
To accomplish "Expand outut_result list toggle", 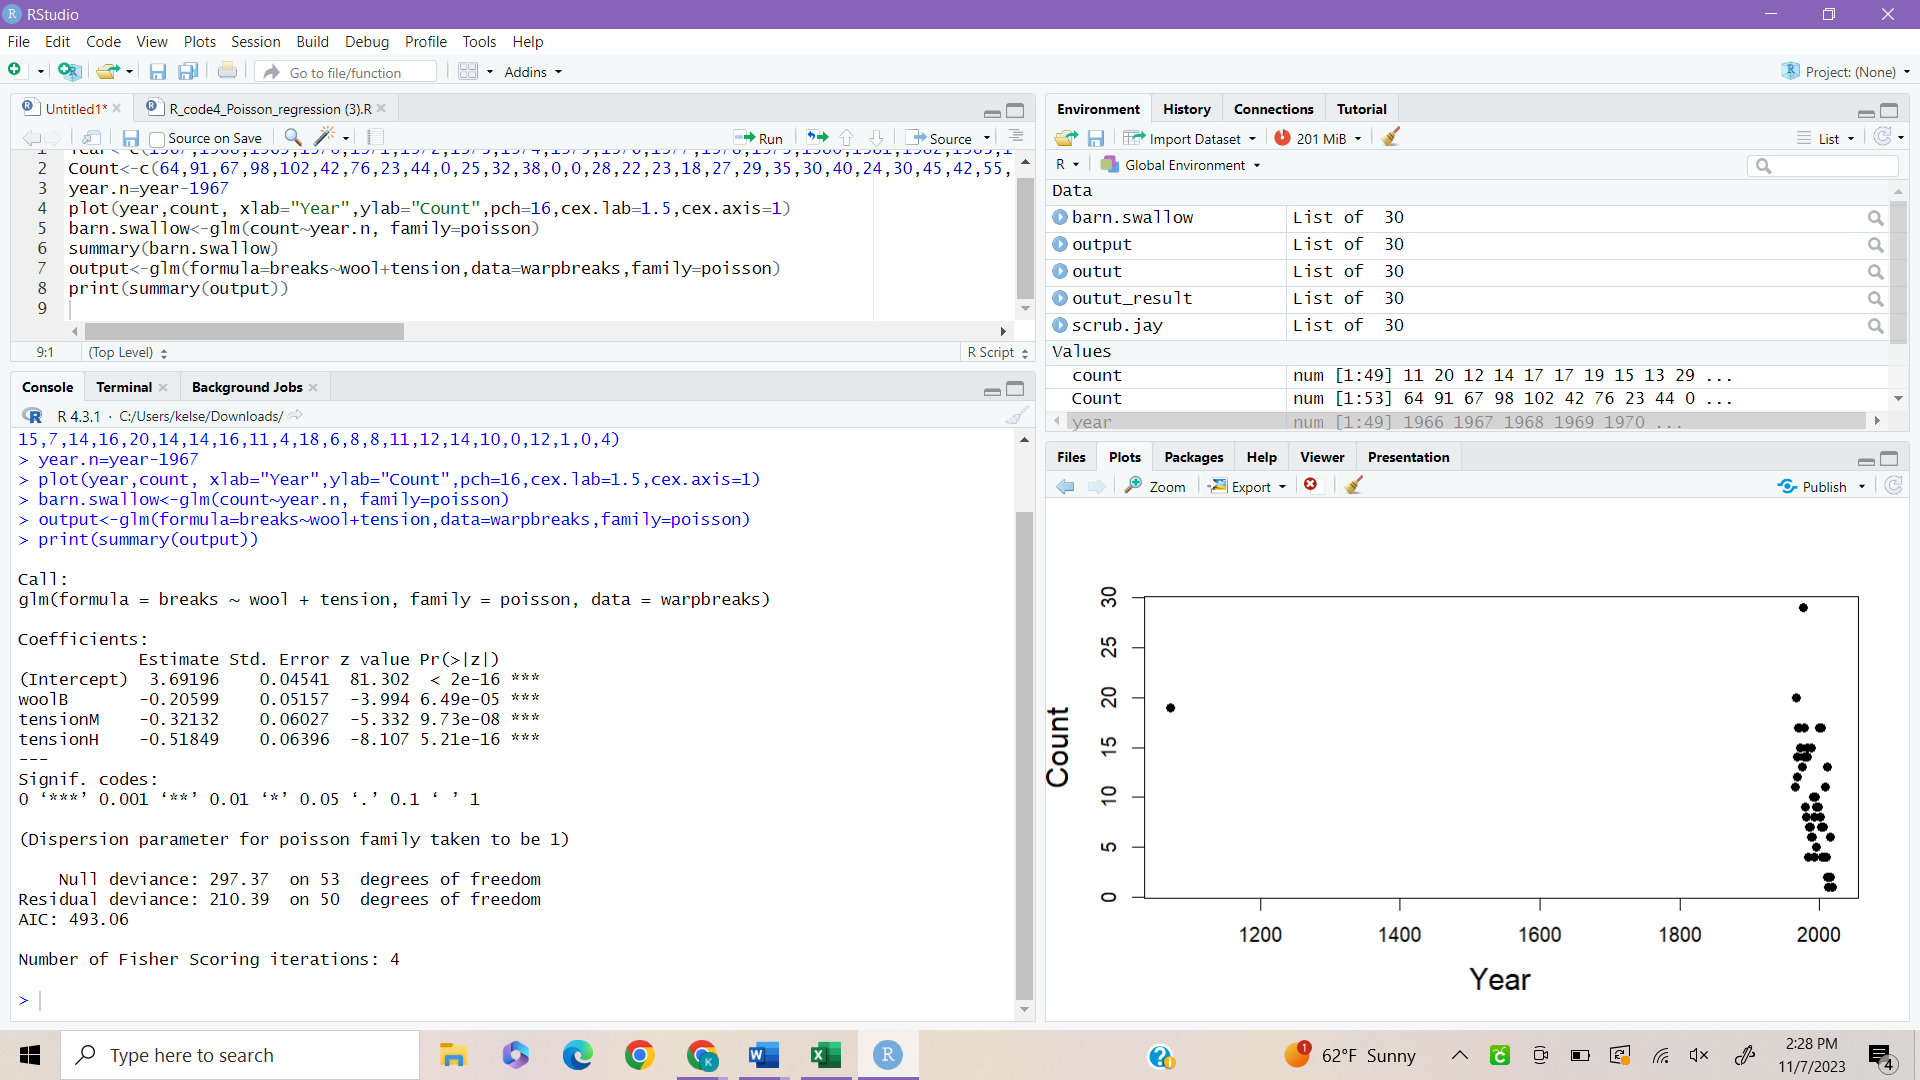I will (1060, 298).
